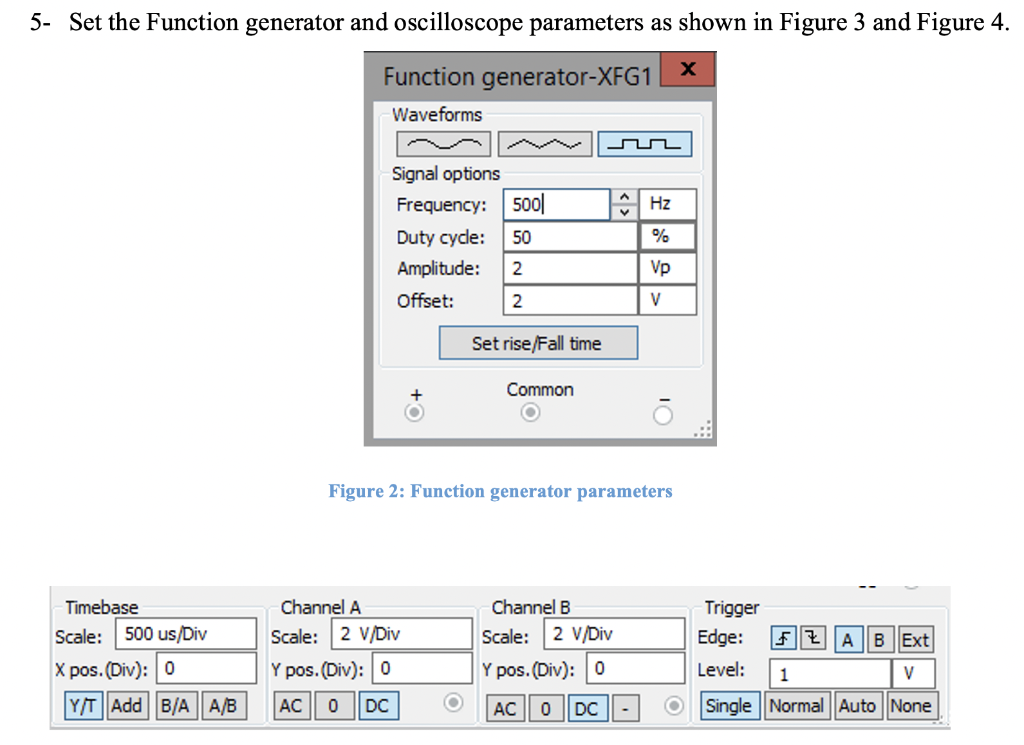
Task: Click inside the Duty cycle field
Action: coord(560,236)
